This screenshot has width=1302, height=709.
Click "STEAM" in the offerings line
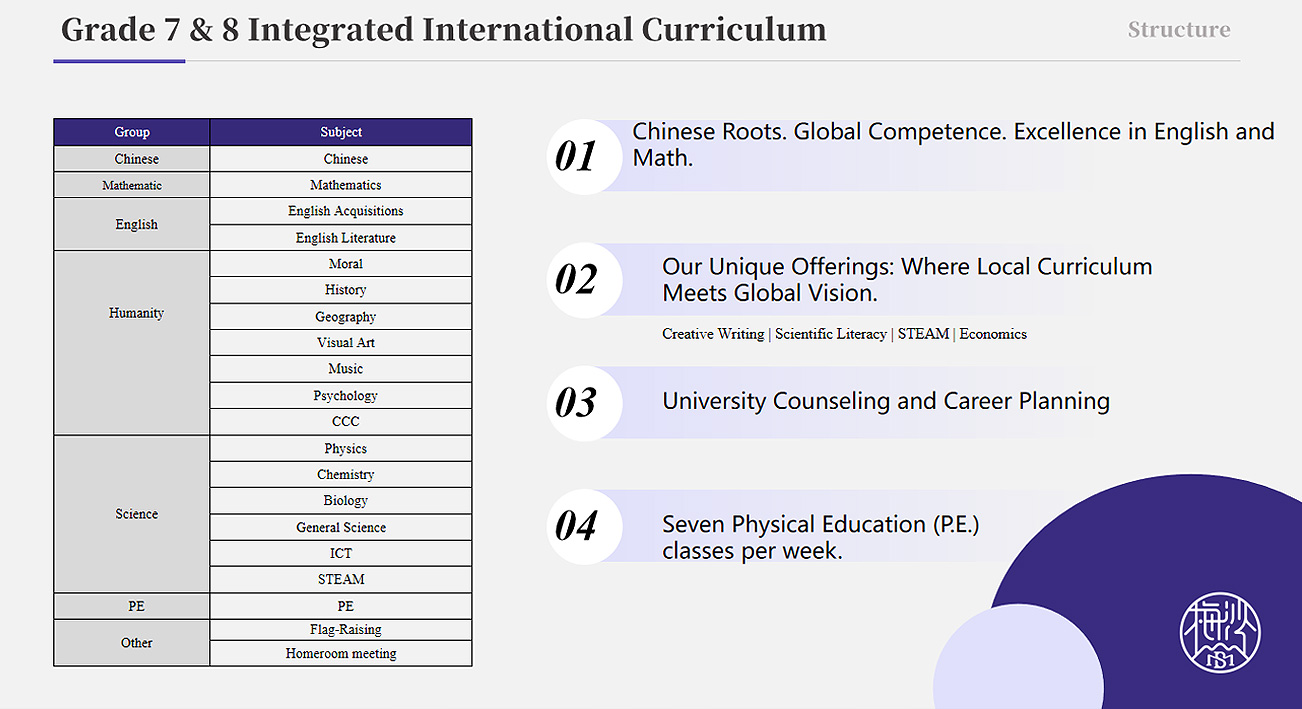coord(923,334)
